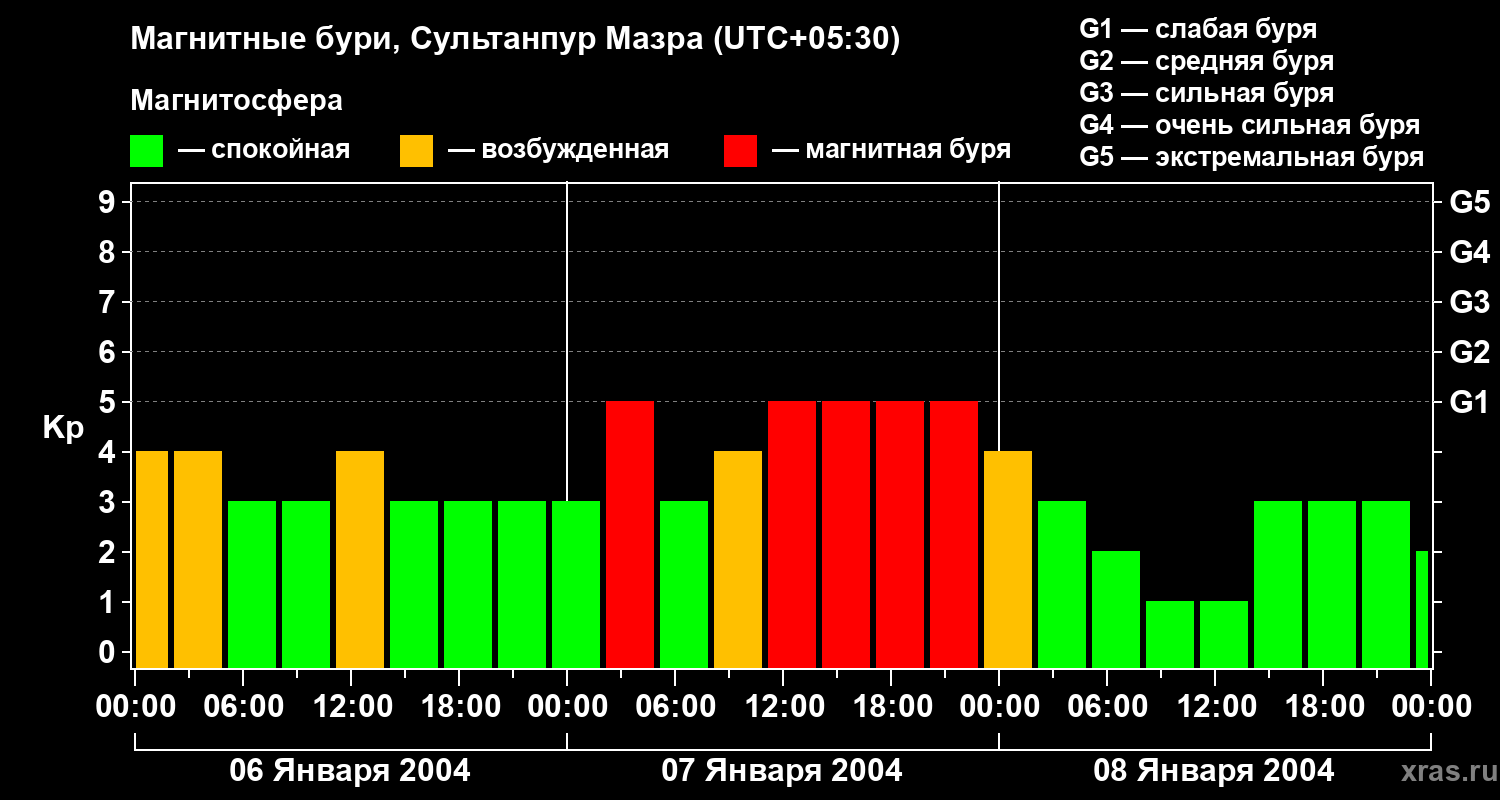
Task: Click the "9" value on the Kp axis
Action: 109,202
